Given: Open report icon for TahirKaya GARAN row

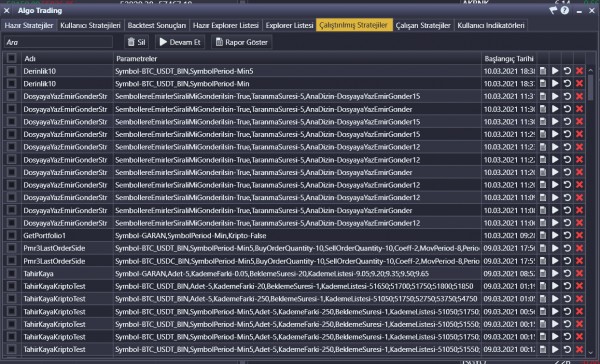Looking at the screenshot, I should coord(543,273).
